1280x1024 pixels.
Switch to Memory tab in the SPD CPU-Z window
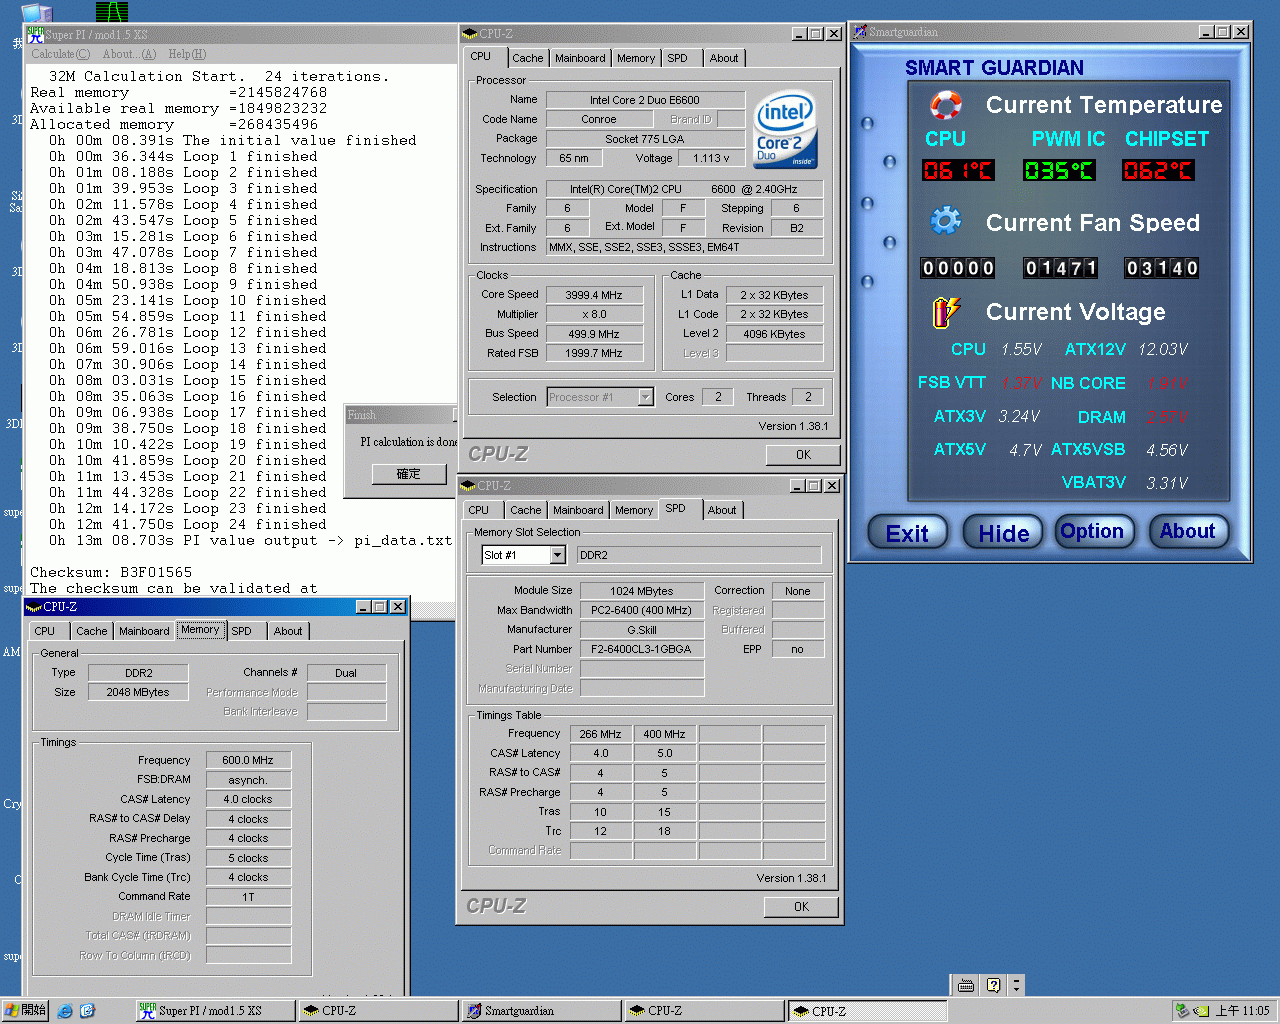634,510
